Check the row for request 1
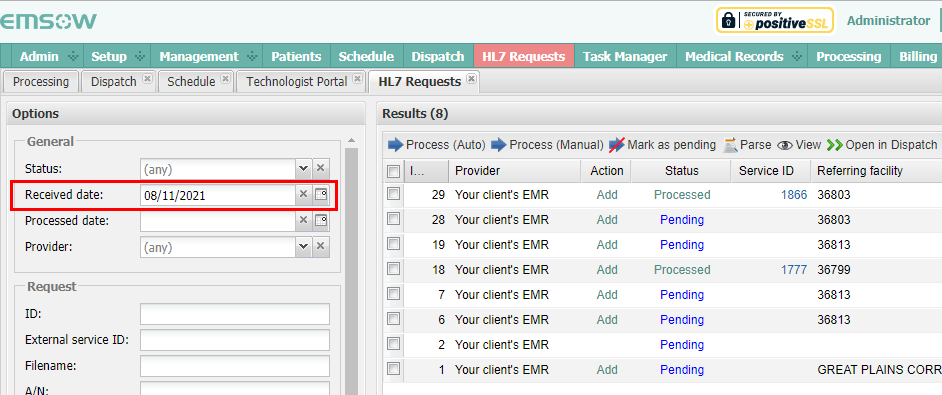Viewport: 942px width, 395px height. (x=394, y=369)
